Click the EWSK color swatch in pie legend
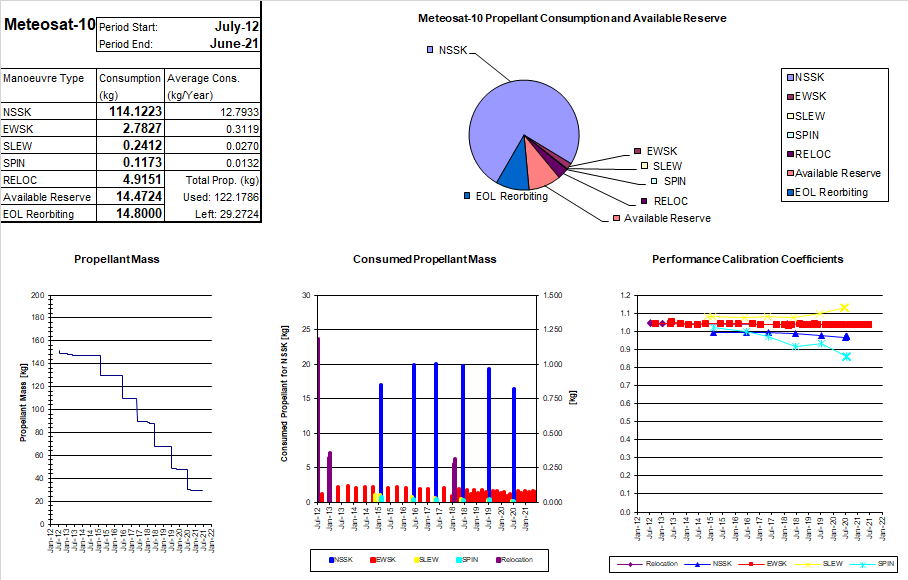This screenshot has width=908, height=580. [x=790, y=97]
